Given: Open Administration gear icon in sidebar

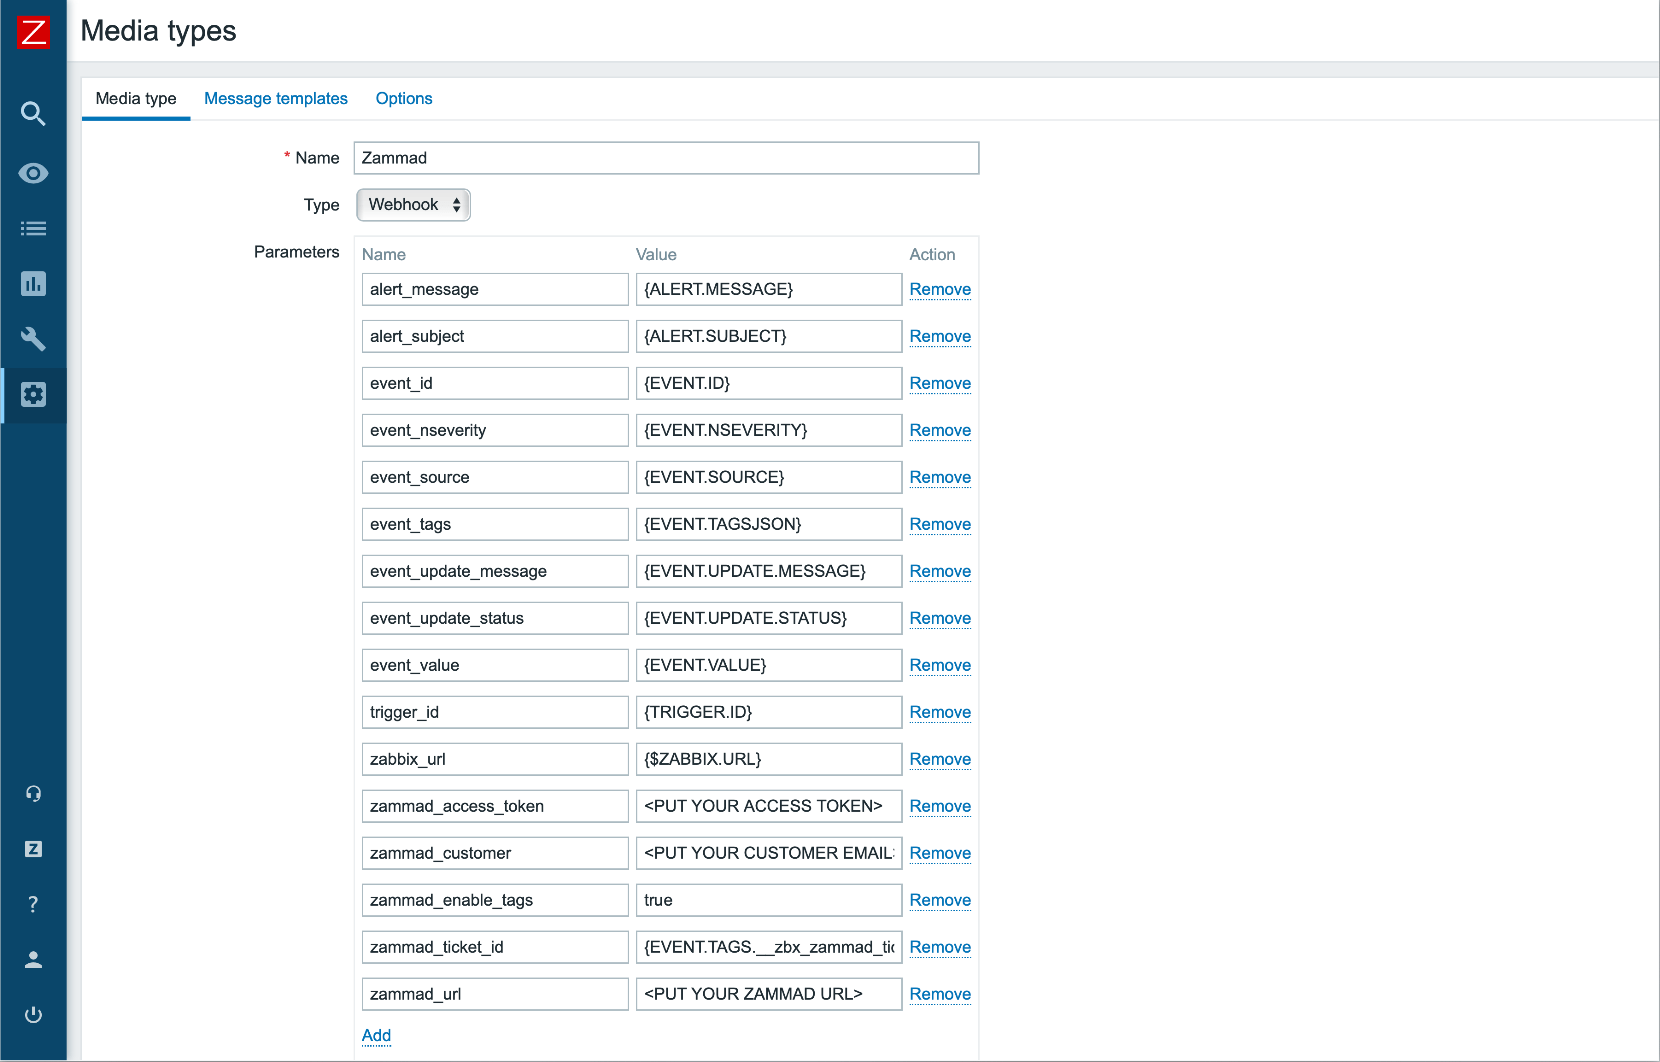Looking at the screenshot, I should 33,395.
